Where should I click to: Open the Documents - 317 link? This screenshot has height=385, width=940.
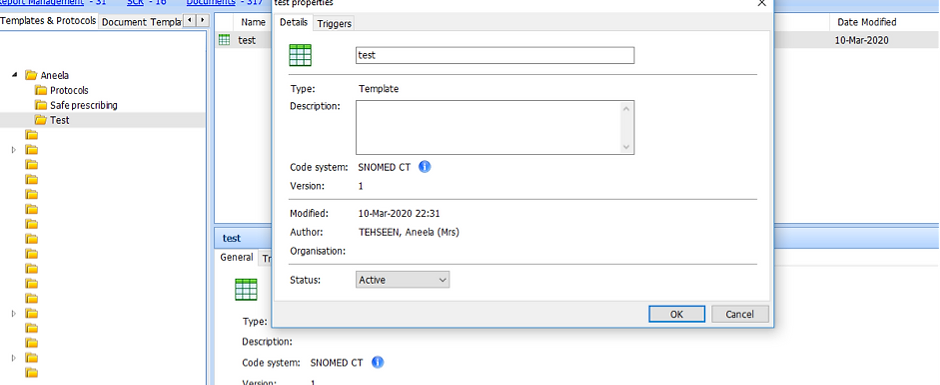coord(224,2)
